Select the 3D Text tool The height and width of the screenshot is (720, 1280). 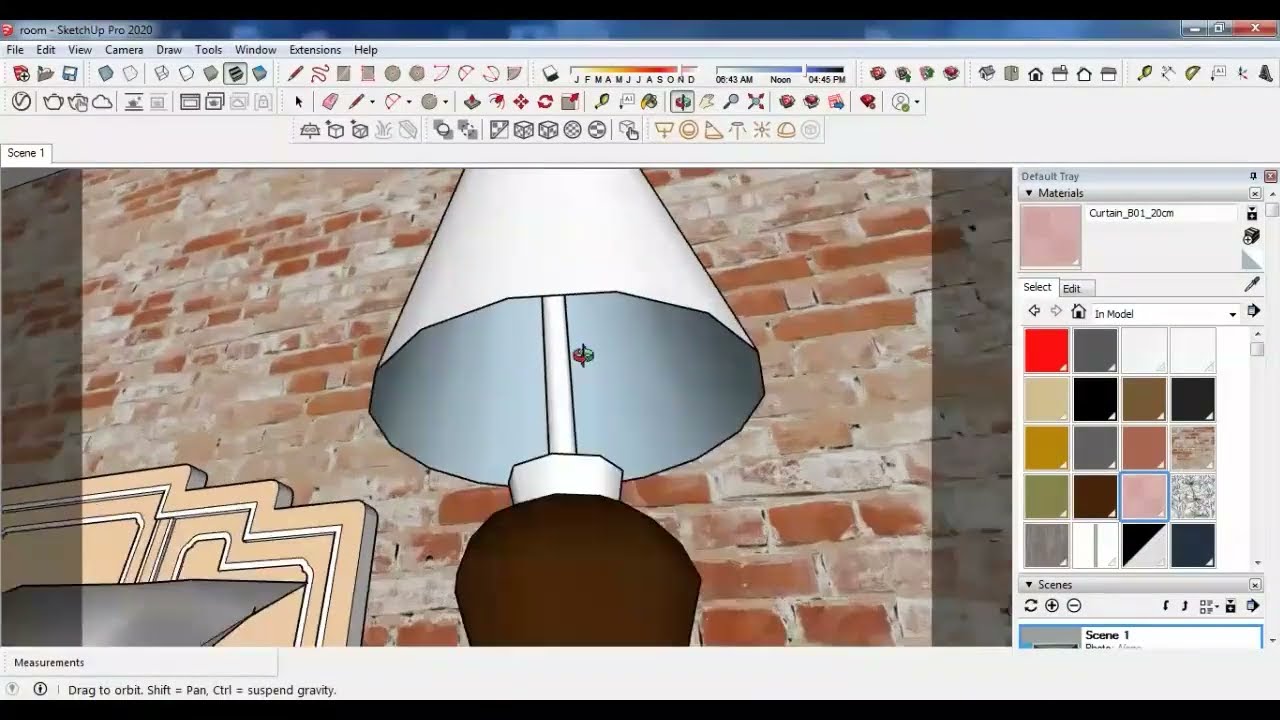point(1266,73)
